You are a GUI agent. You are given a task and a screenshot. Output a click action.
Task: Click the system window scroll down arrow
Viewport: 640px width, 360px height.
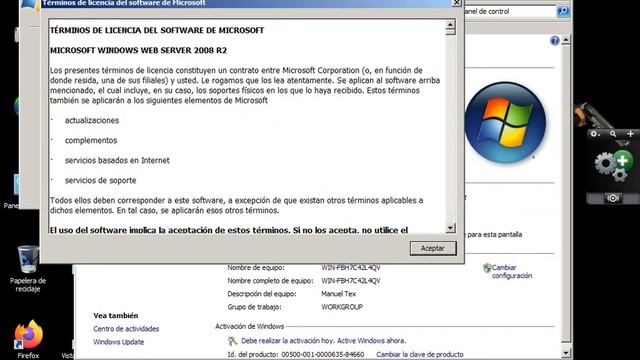coord(566,352)
